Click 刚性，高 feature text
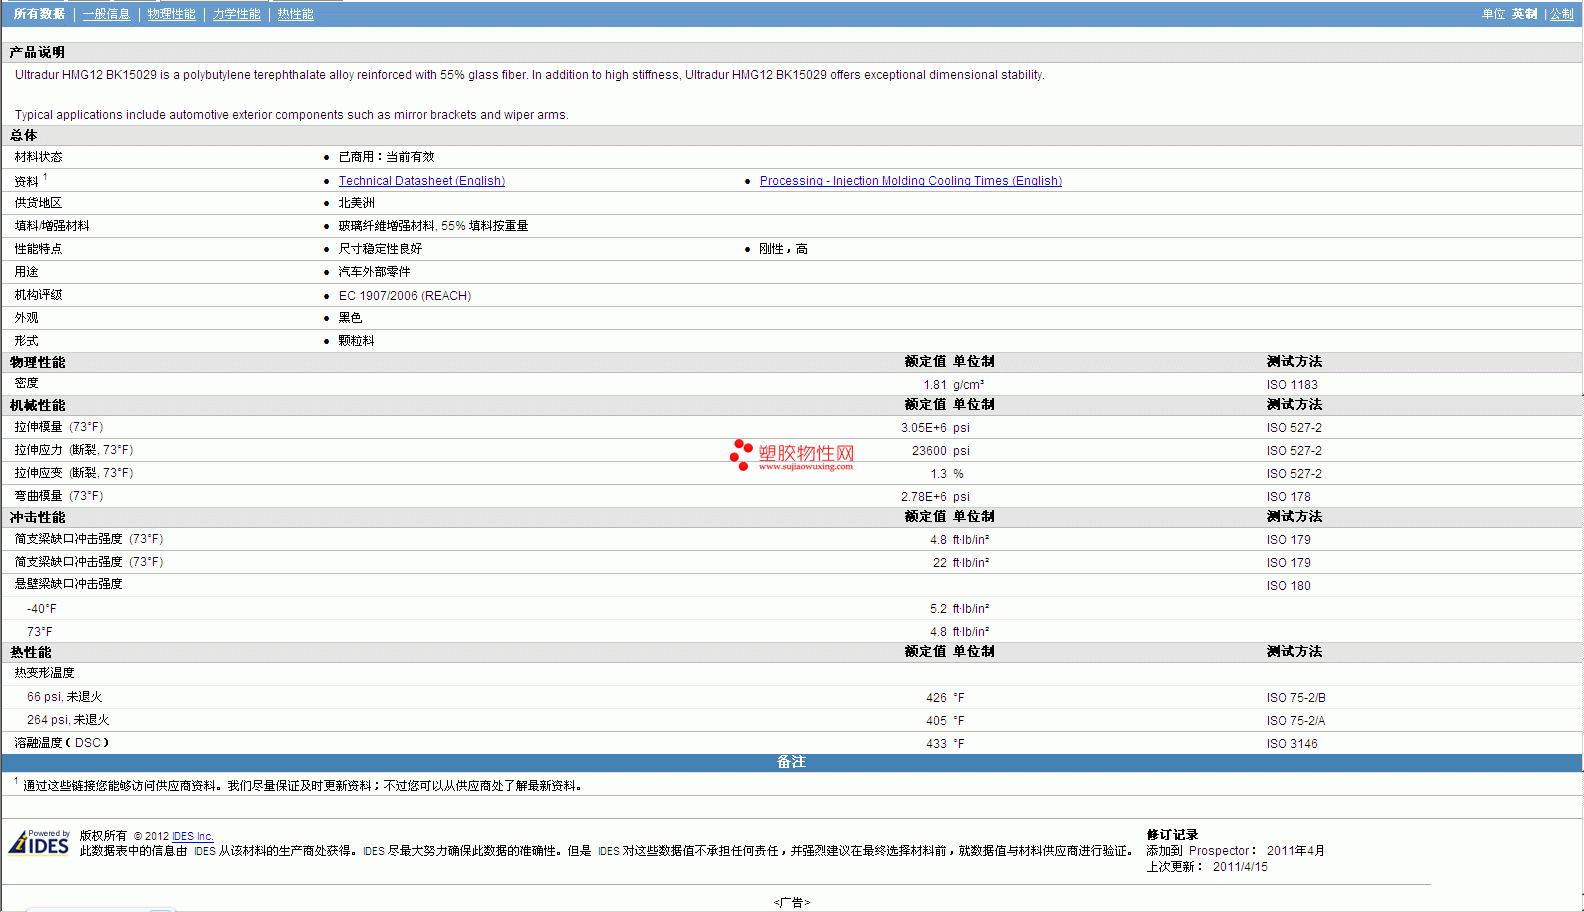The width and height of the screenshot is (1584, 912). [x=783, y=249]
